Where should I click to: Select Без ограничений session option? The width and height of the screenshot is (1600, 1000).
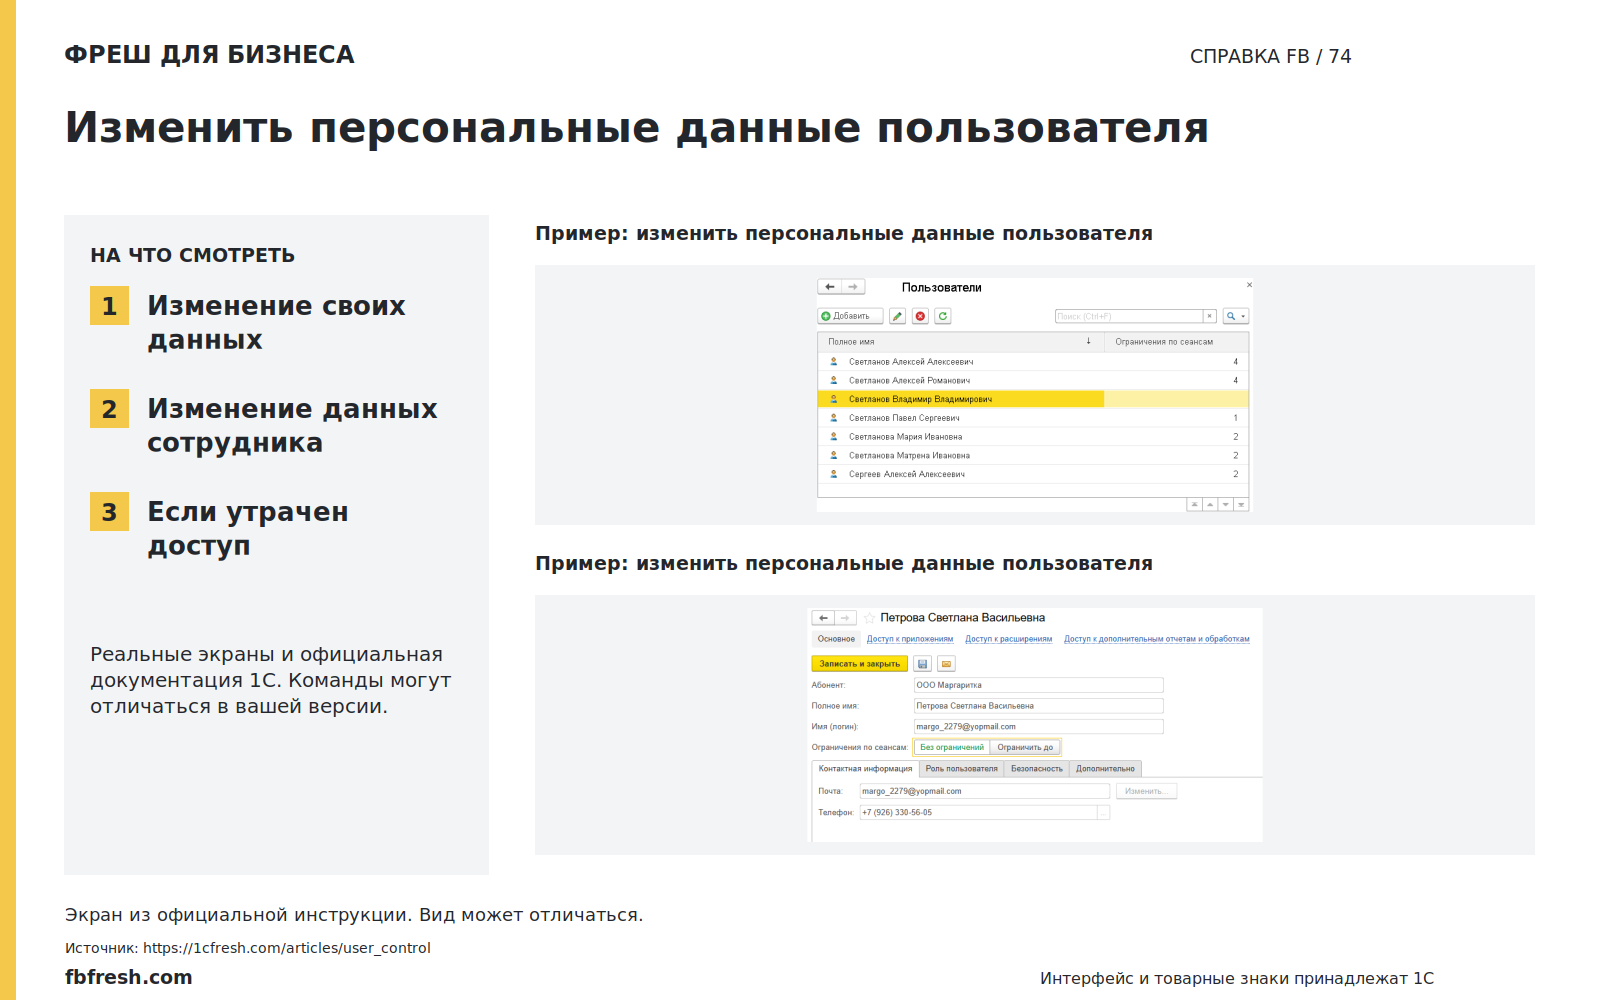[x=952, y=747]
